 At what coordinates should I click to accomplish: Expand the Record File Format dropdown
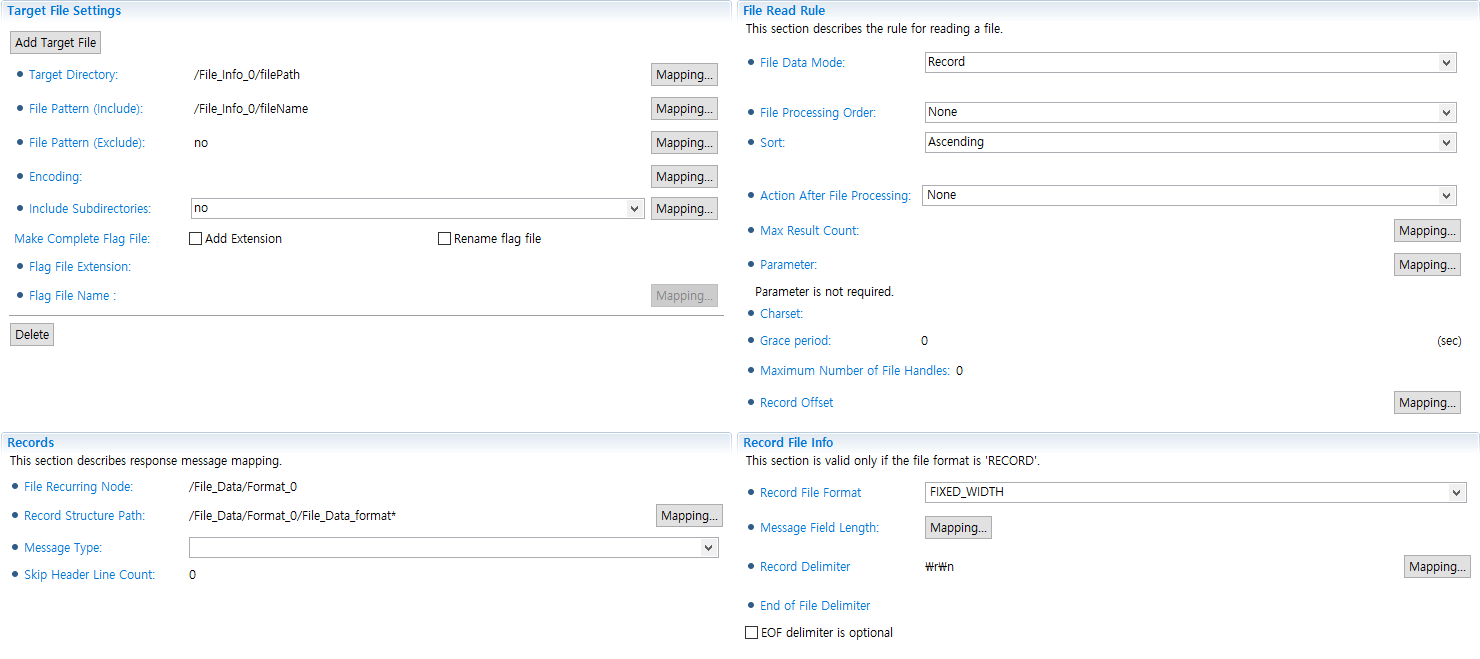click(1195, 492)
